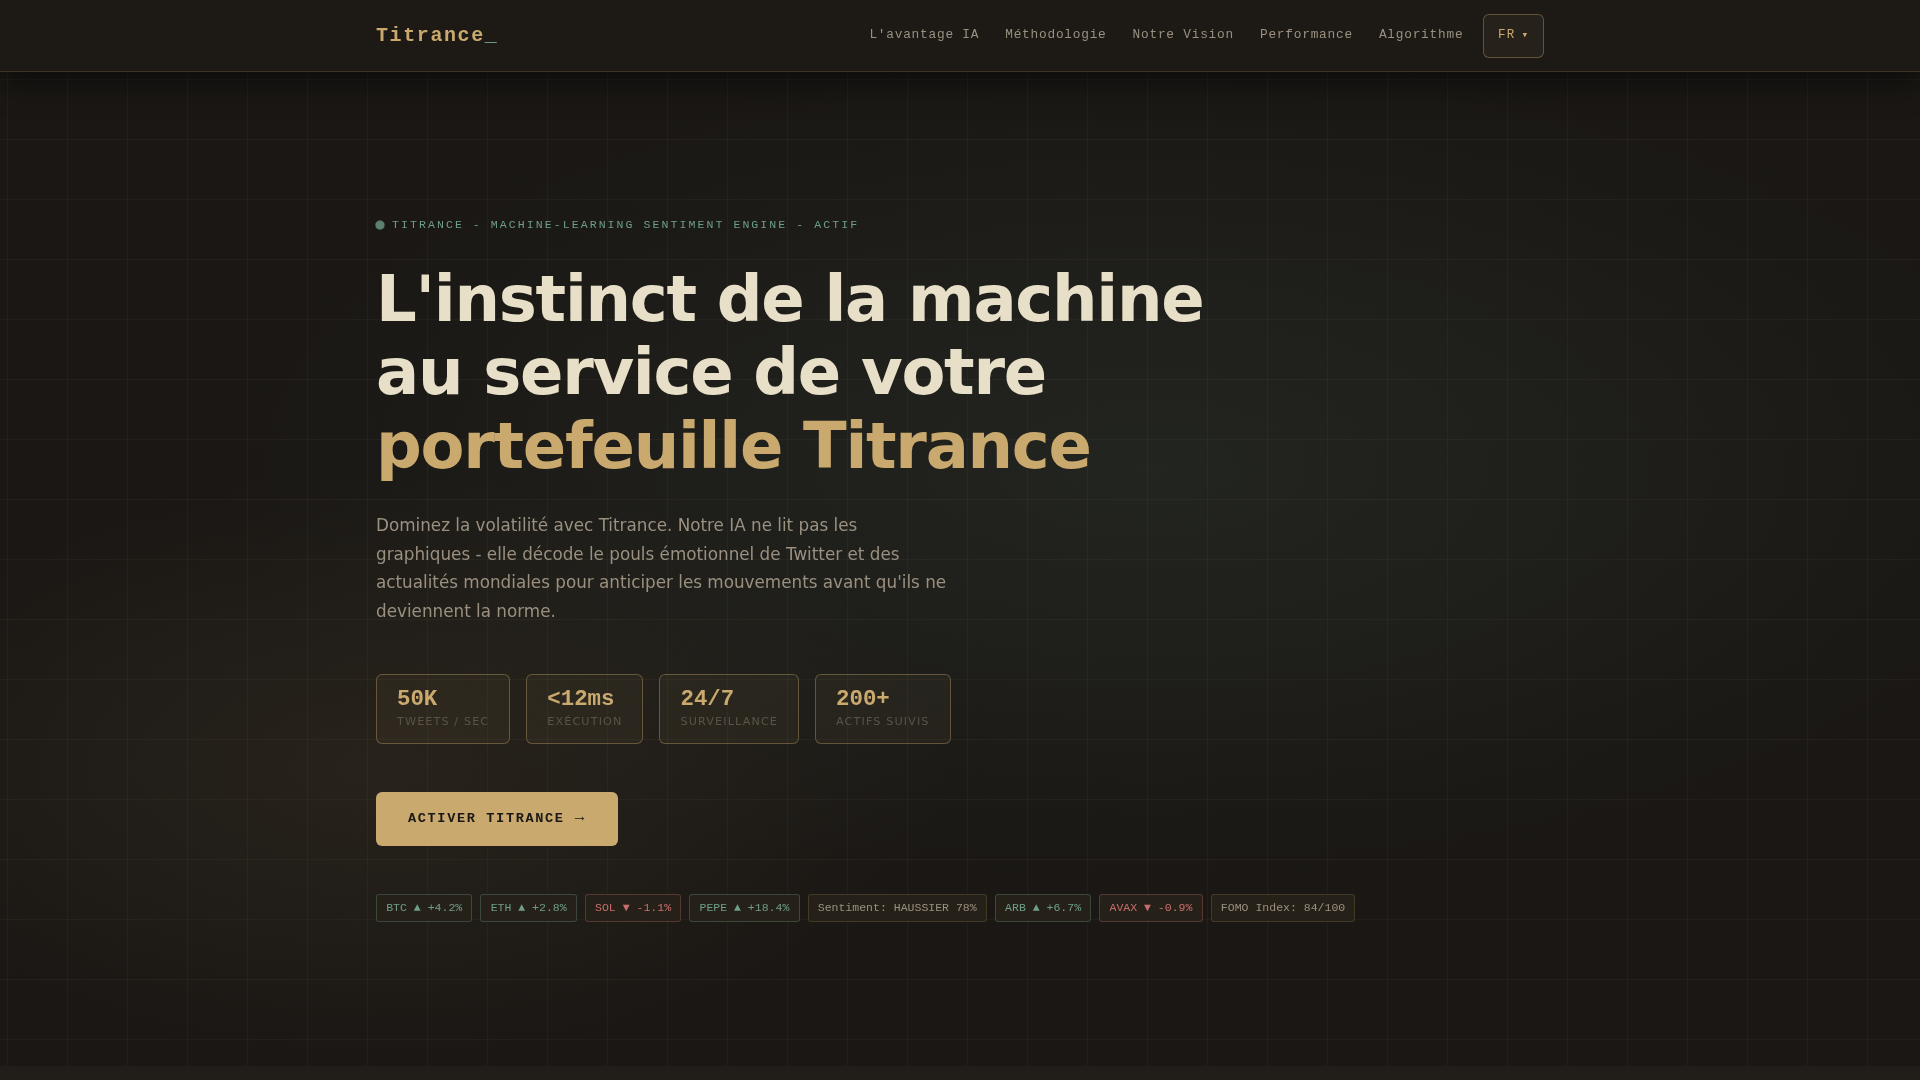Click the 'portefeuille Titrance' gold headline text
Image resolution: width=1920 pixels, height=1080 pixels.
click(x=733, y=446)
